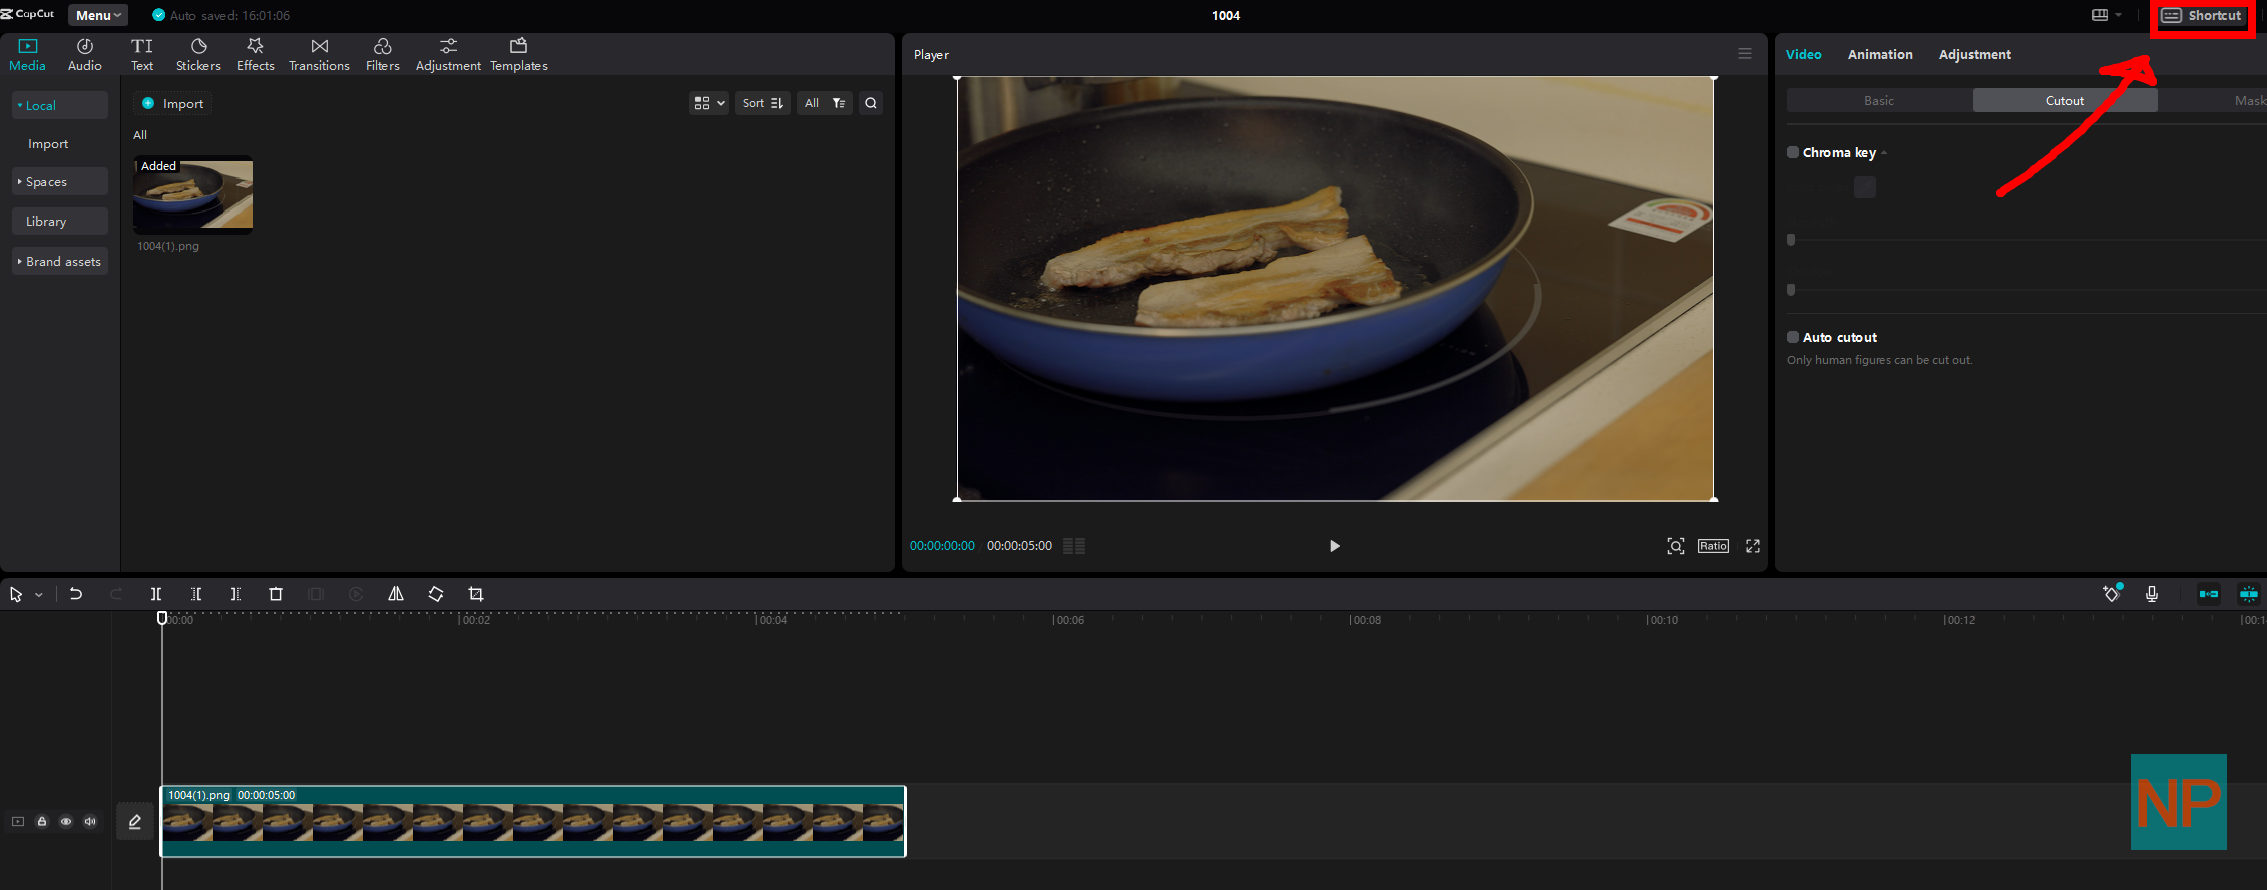The height and width of the screenshot is (890, 2267).
Task: Click the search icon in media library
Action: [x=871, y=103]
